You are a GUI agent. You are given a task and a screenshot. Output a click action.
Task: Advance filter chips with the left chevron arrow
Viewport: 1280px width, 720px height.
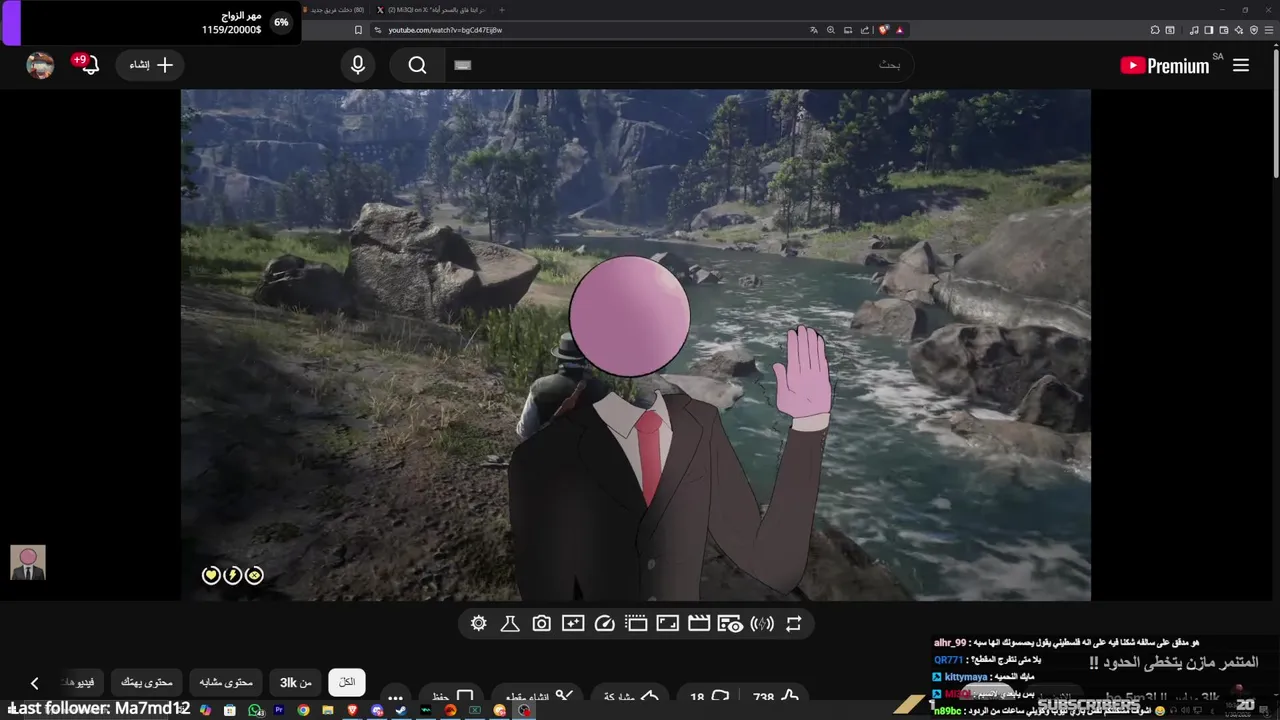tap(34, 683)
